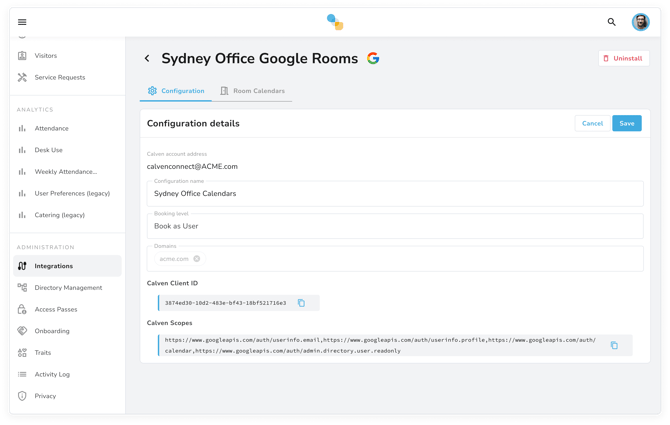Uninstall the integration
670x425 pixels.
pos(623,58)
